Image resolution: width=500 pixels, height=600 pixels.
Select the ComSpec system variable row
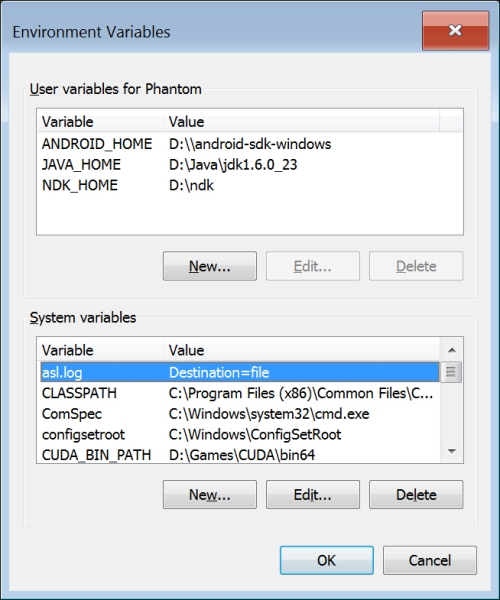239,414
